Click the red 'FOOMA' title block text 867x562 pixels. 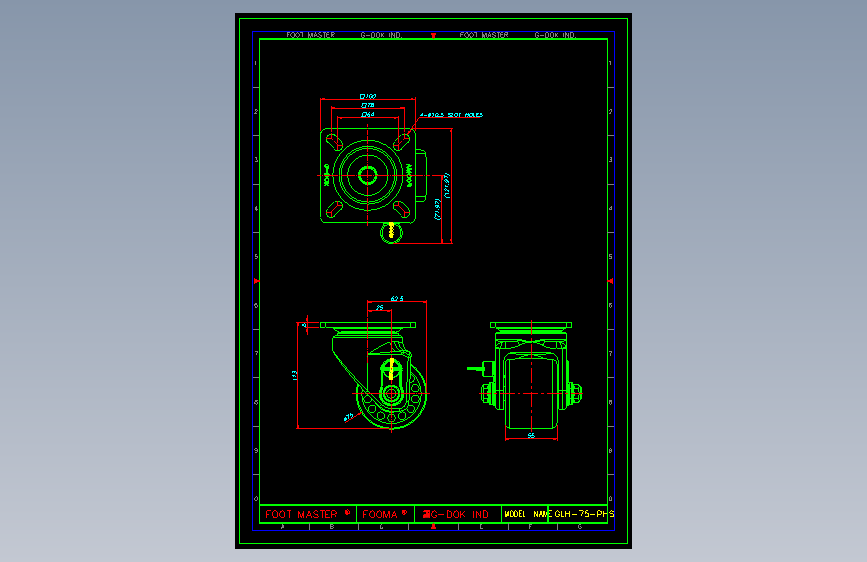pyautogui.click(x=379, y=514)
